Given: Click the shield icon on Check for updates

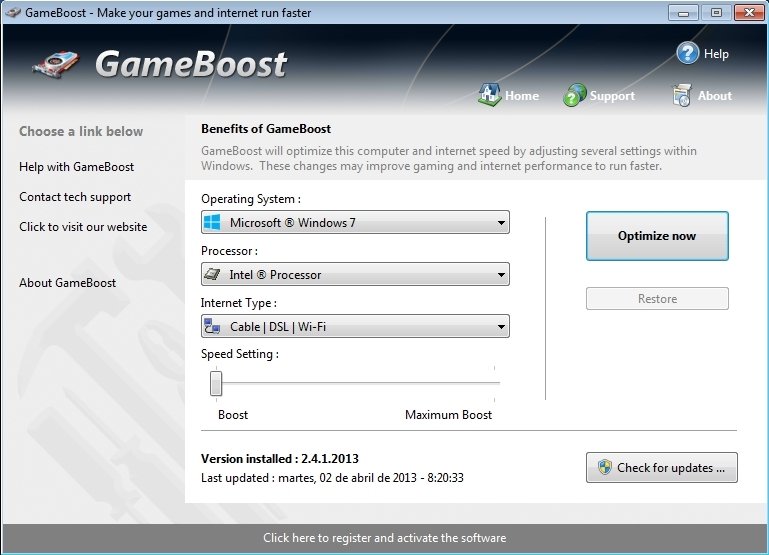Looking at the screenshot, I should point(605,467).
